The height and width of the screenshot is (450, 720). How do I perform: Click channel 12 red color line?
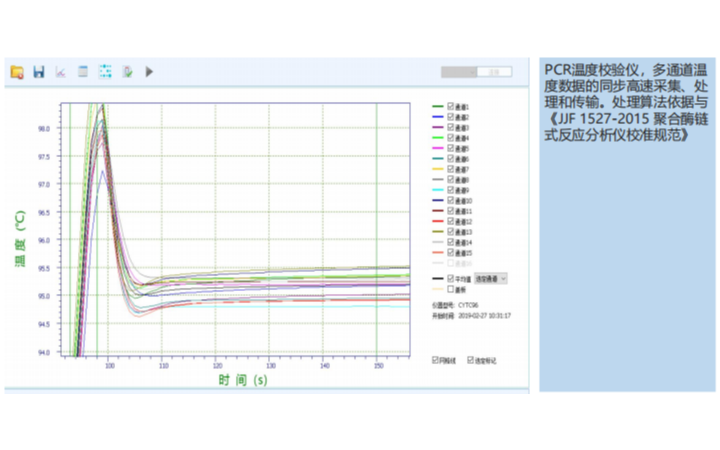(x=438, y=221)
